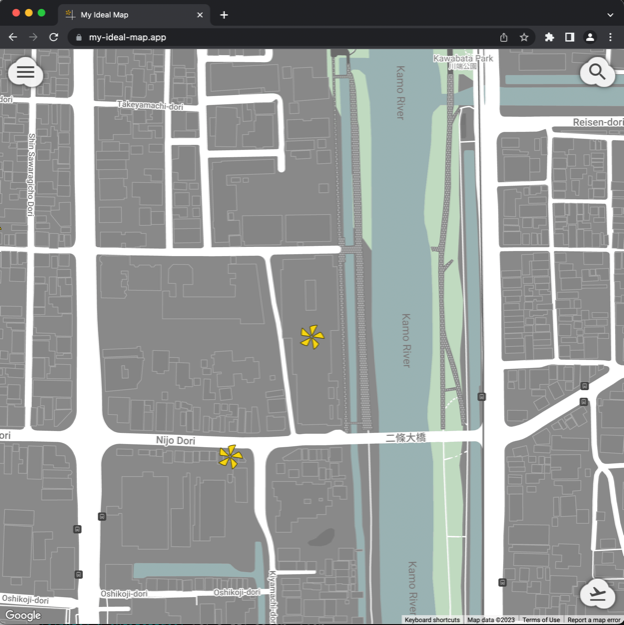Open a new browser tab
624x625 pixels.
224,15
